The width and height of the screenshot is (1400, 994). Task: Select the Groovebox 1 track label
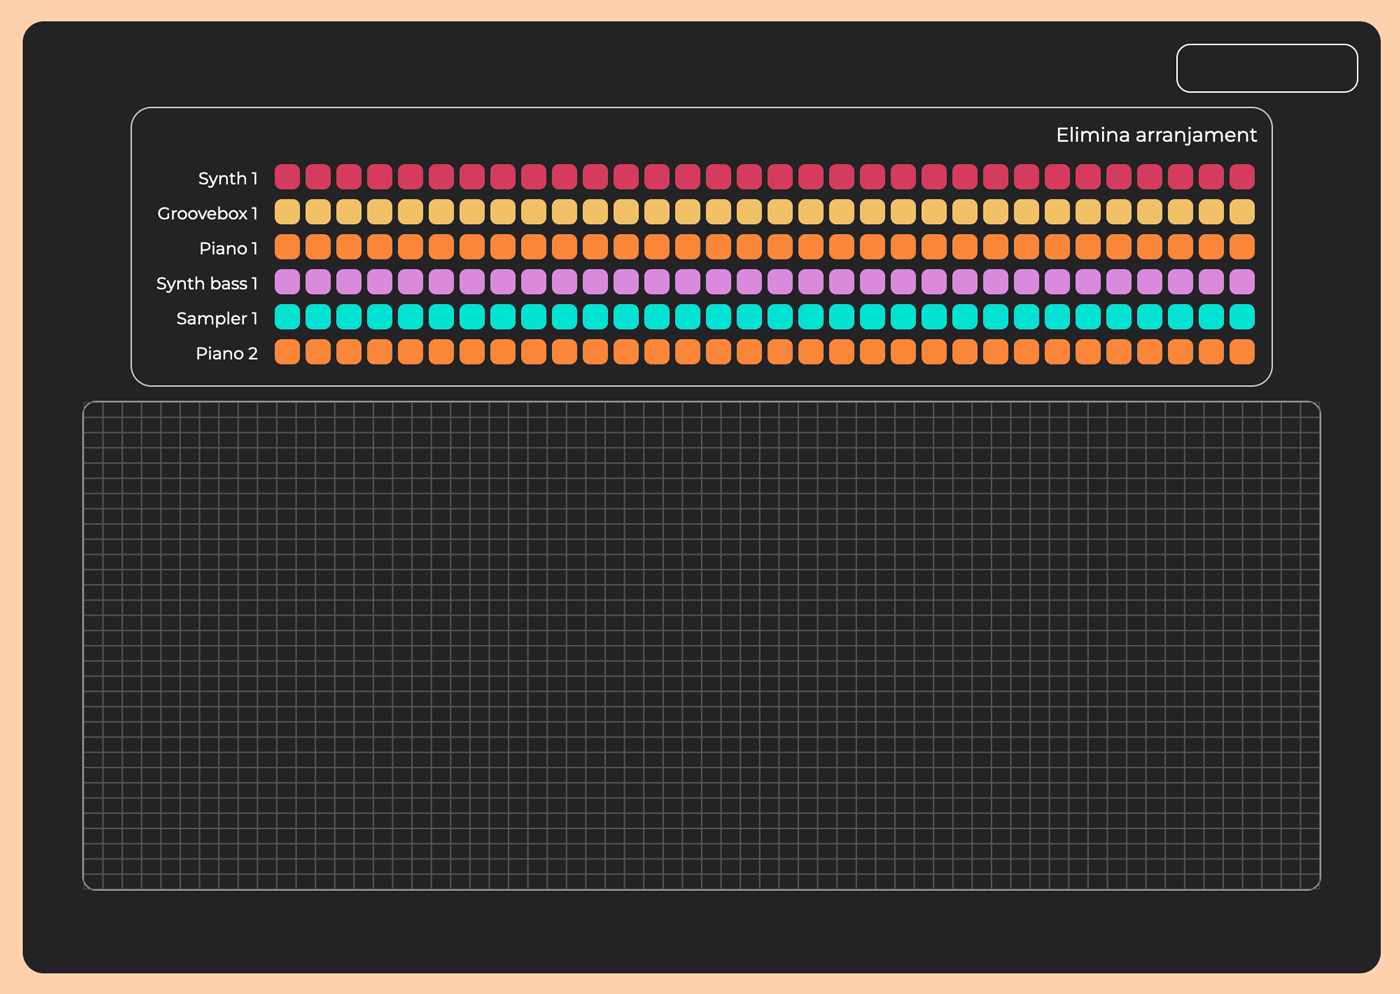207,213
